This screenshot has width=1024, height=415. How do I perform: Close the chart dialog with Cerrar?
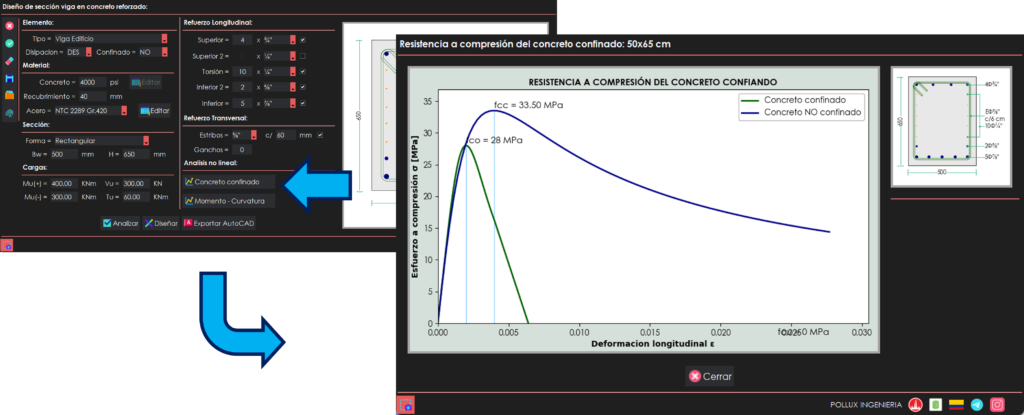709,377
